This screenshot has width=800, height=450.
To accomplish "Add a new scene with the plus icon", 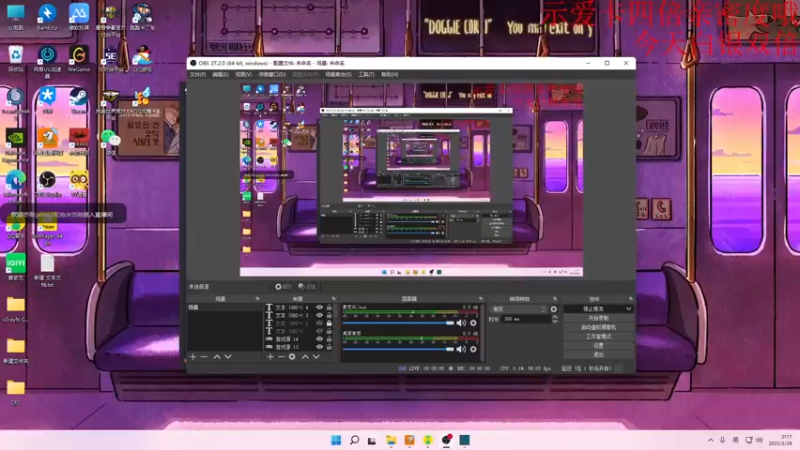I will point(193,357).
